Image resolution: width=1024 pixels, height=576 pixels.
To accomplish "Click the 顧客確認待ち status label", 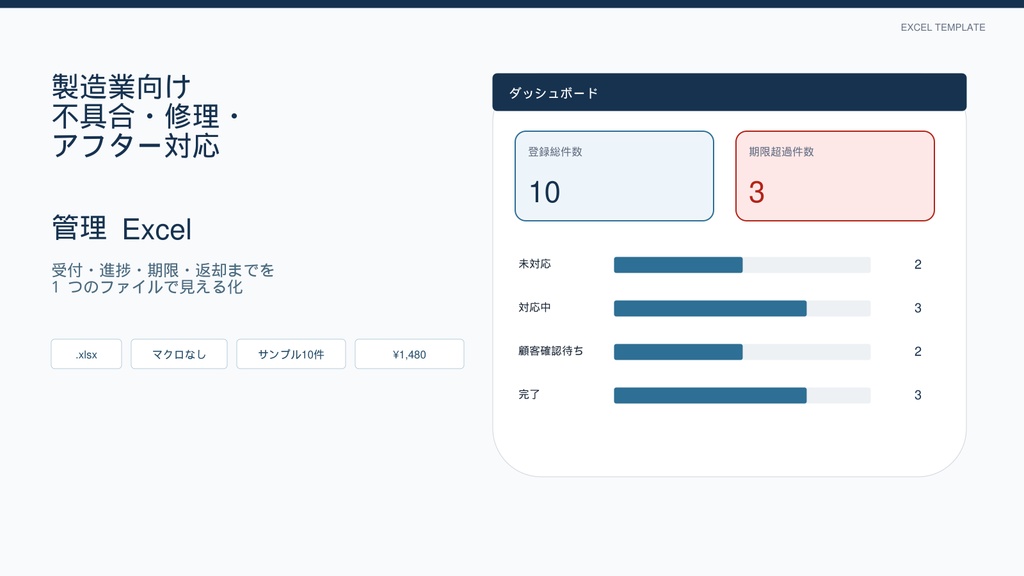I will (551, 351).
